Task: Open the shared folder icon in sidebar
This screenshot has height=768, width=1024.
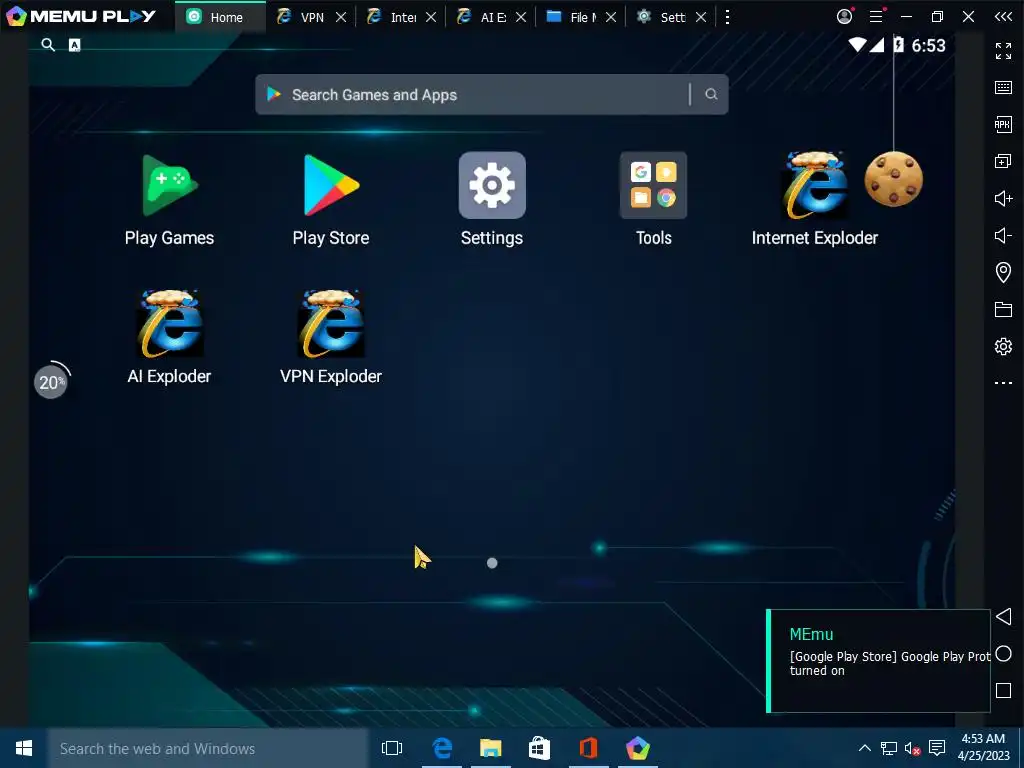Action: pos(1003,309)
